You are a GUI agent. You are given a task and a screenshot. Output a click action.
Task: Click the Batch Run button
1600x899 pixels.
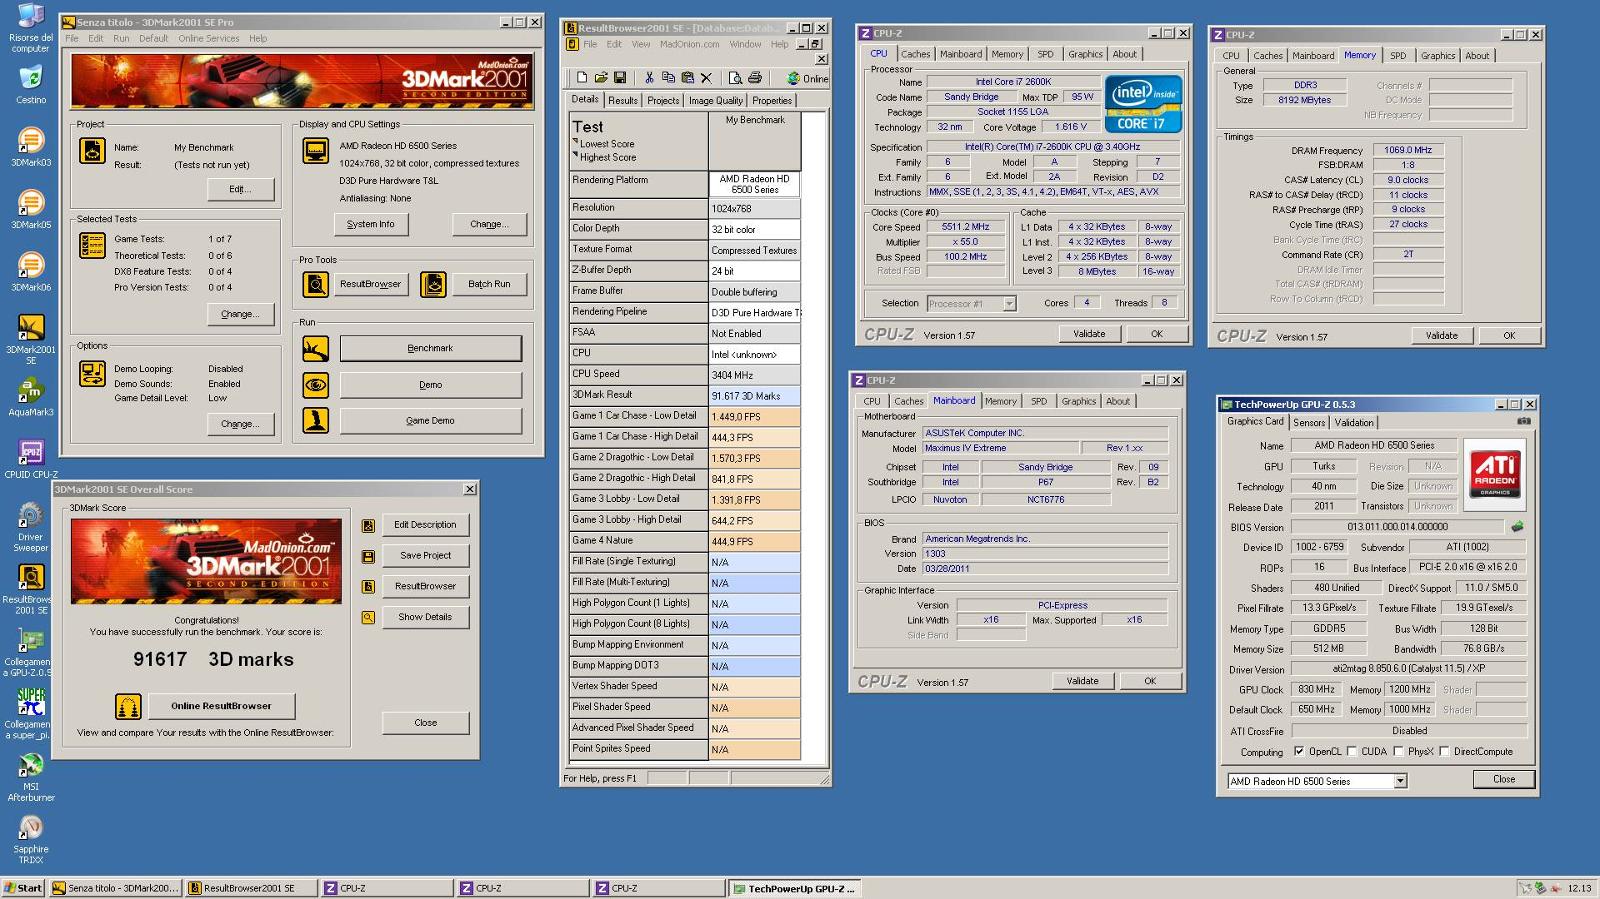pyautogui.click(x=489, y=284)
